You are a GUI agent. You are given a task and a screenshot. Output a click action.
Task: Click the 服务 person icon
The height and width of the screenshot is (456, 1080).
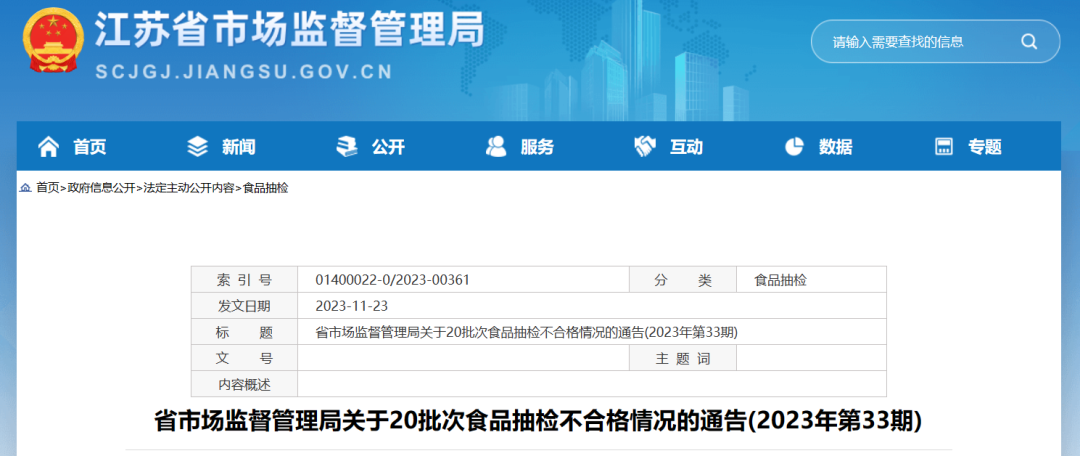point(496,146)
